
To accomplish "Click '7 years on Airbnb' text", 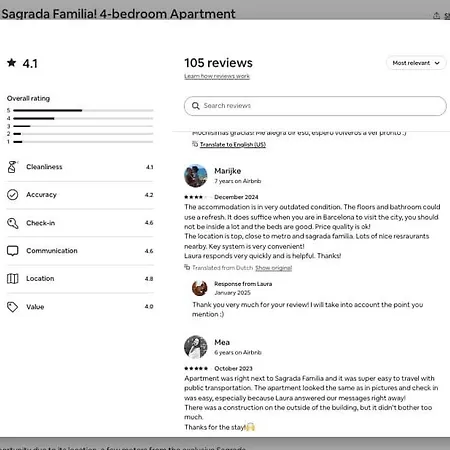I will point(238,181).
